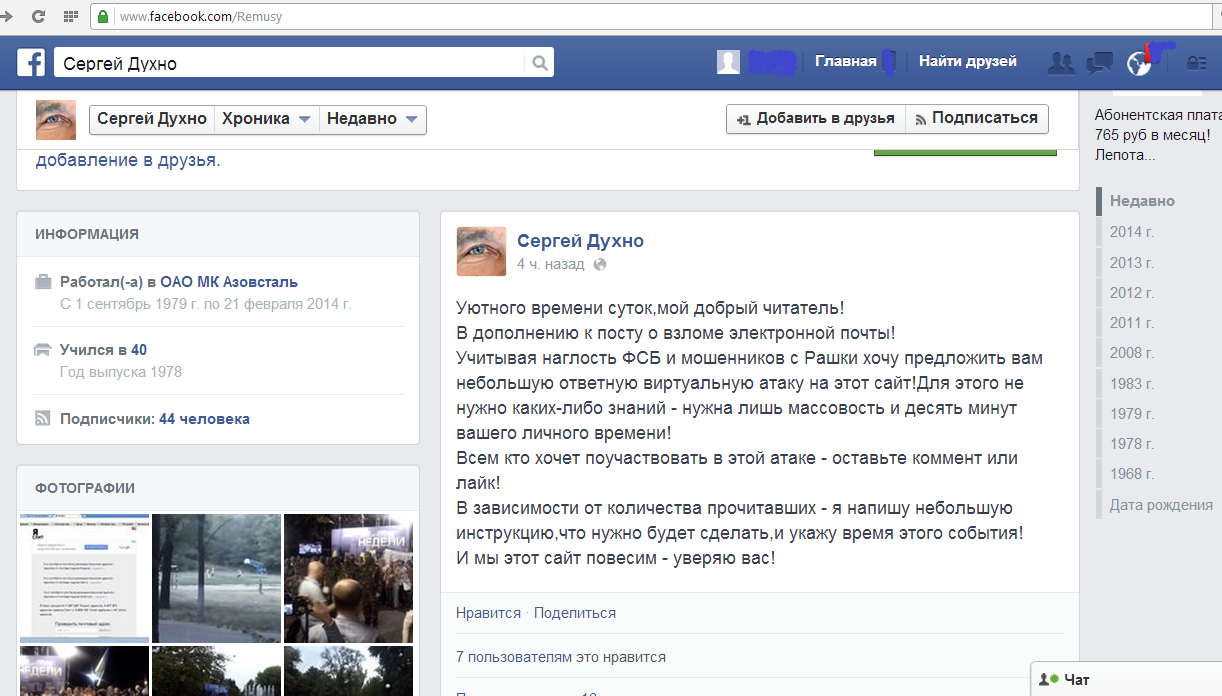Image resolution: width=1222 pixels, height=696 pixels.
Task: Click the search magnifier icon
Action: click(x=540, y=63)
